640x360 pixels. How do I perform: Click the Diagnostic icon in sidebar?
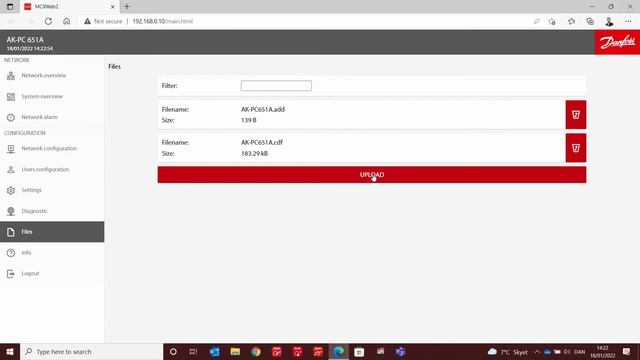tap(11, 211)
